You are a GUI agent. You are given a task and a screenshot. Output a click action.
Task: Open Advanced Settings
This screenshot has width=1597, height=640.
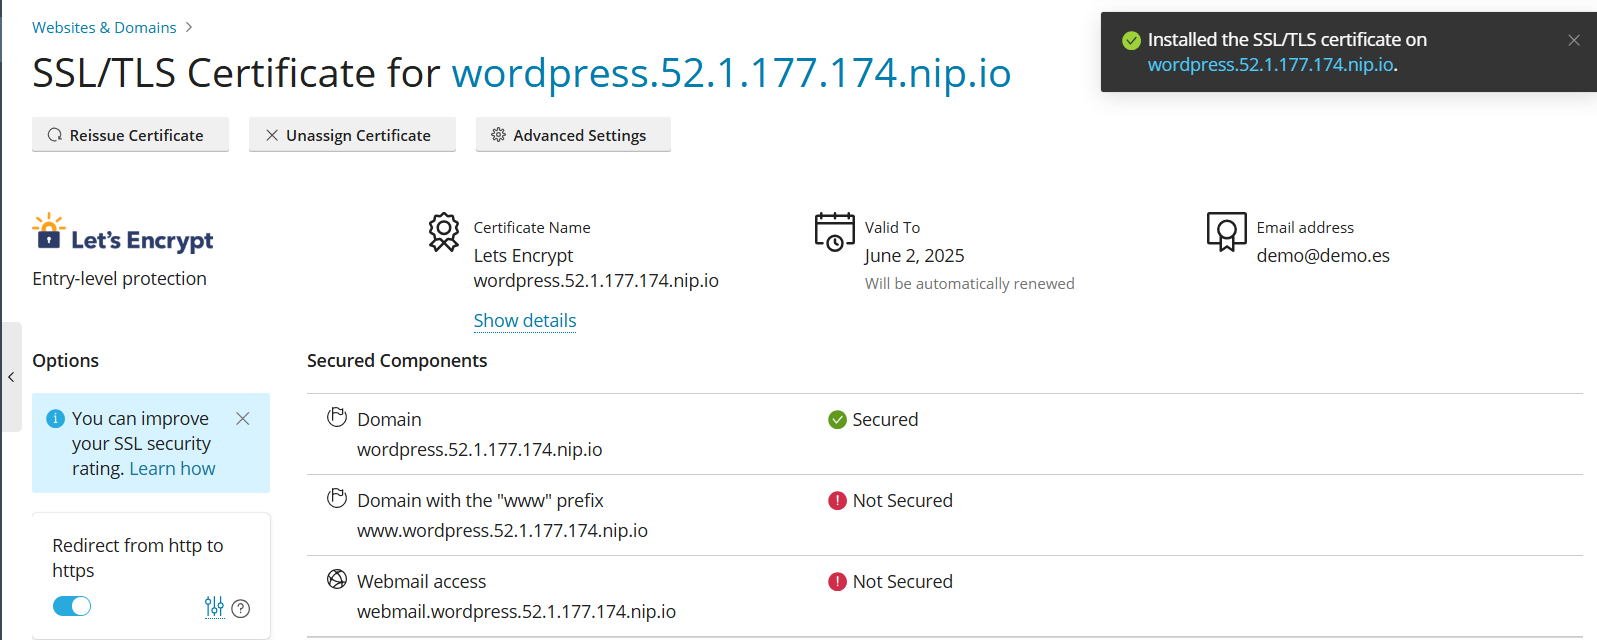[x=573, y=135]
